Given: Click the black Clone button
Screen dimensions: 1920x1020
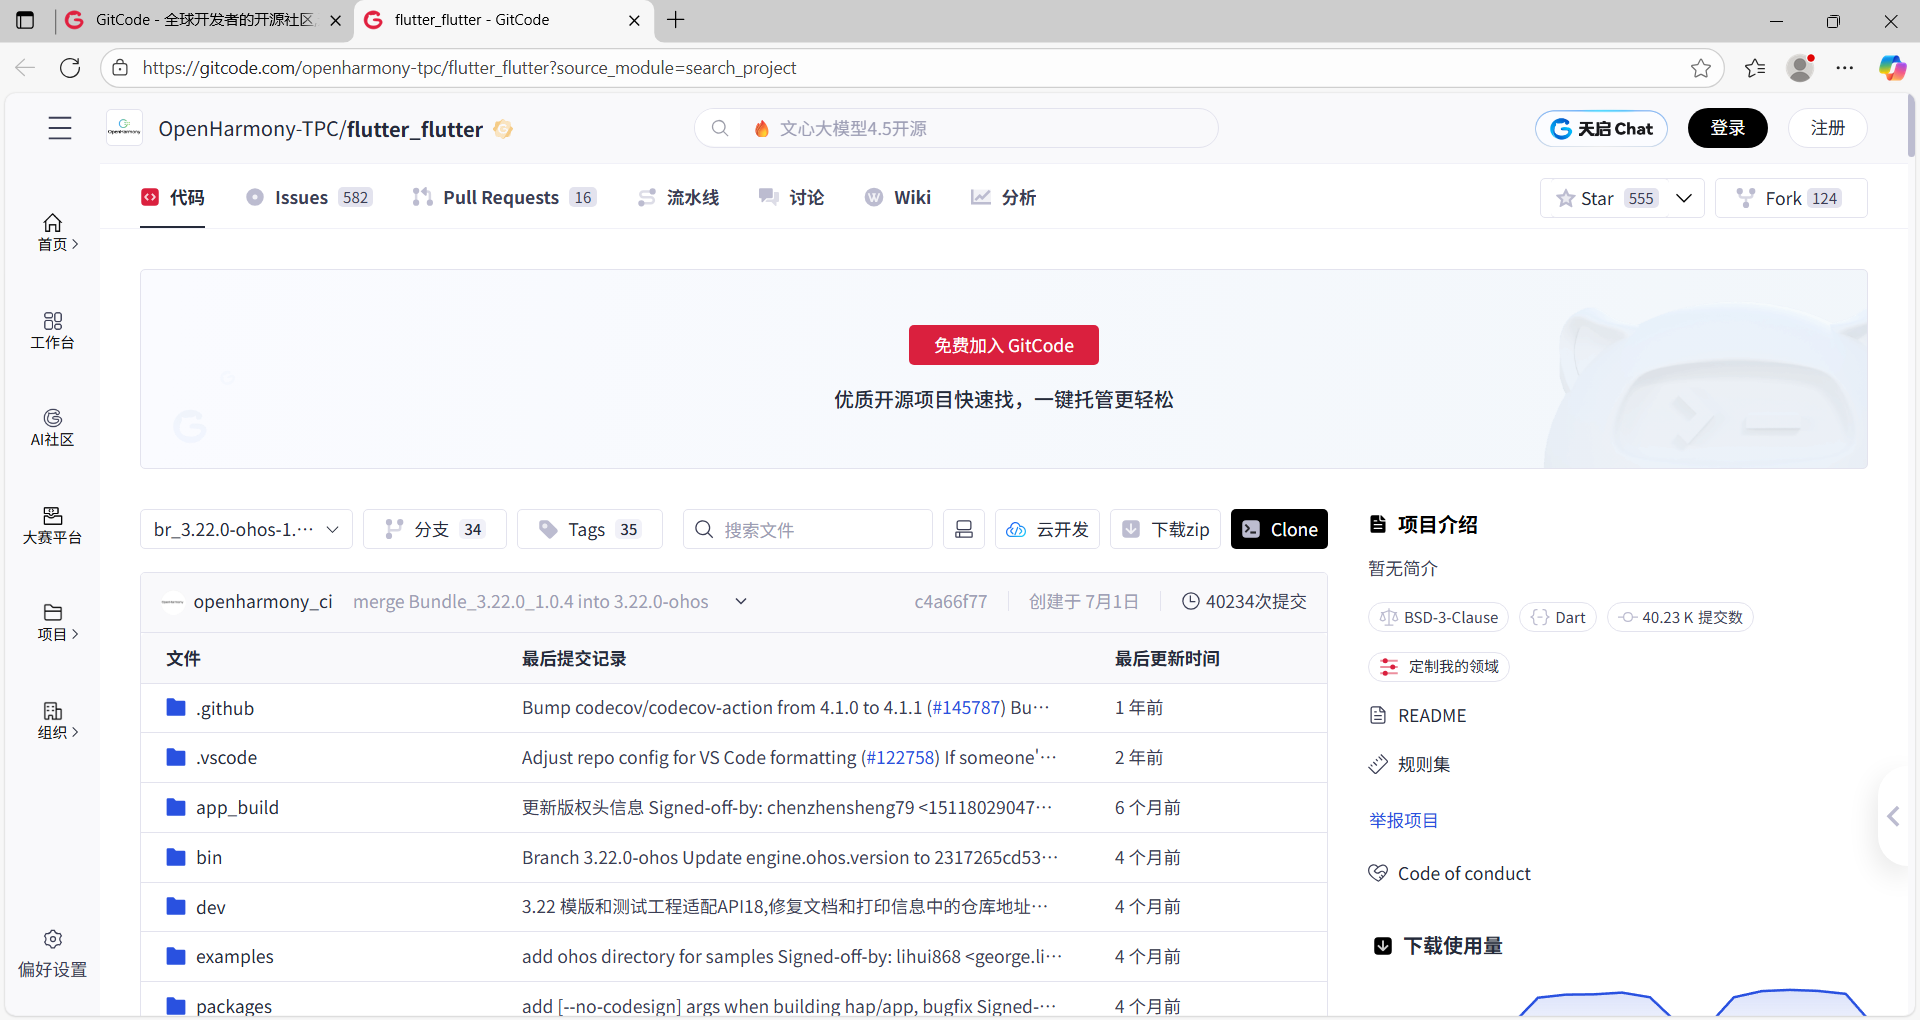Looking at the screenshot, I should (1279, 529).
